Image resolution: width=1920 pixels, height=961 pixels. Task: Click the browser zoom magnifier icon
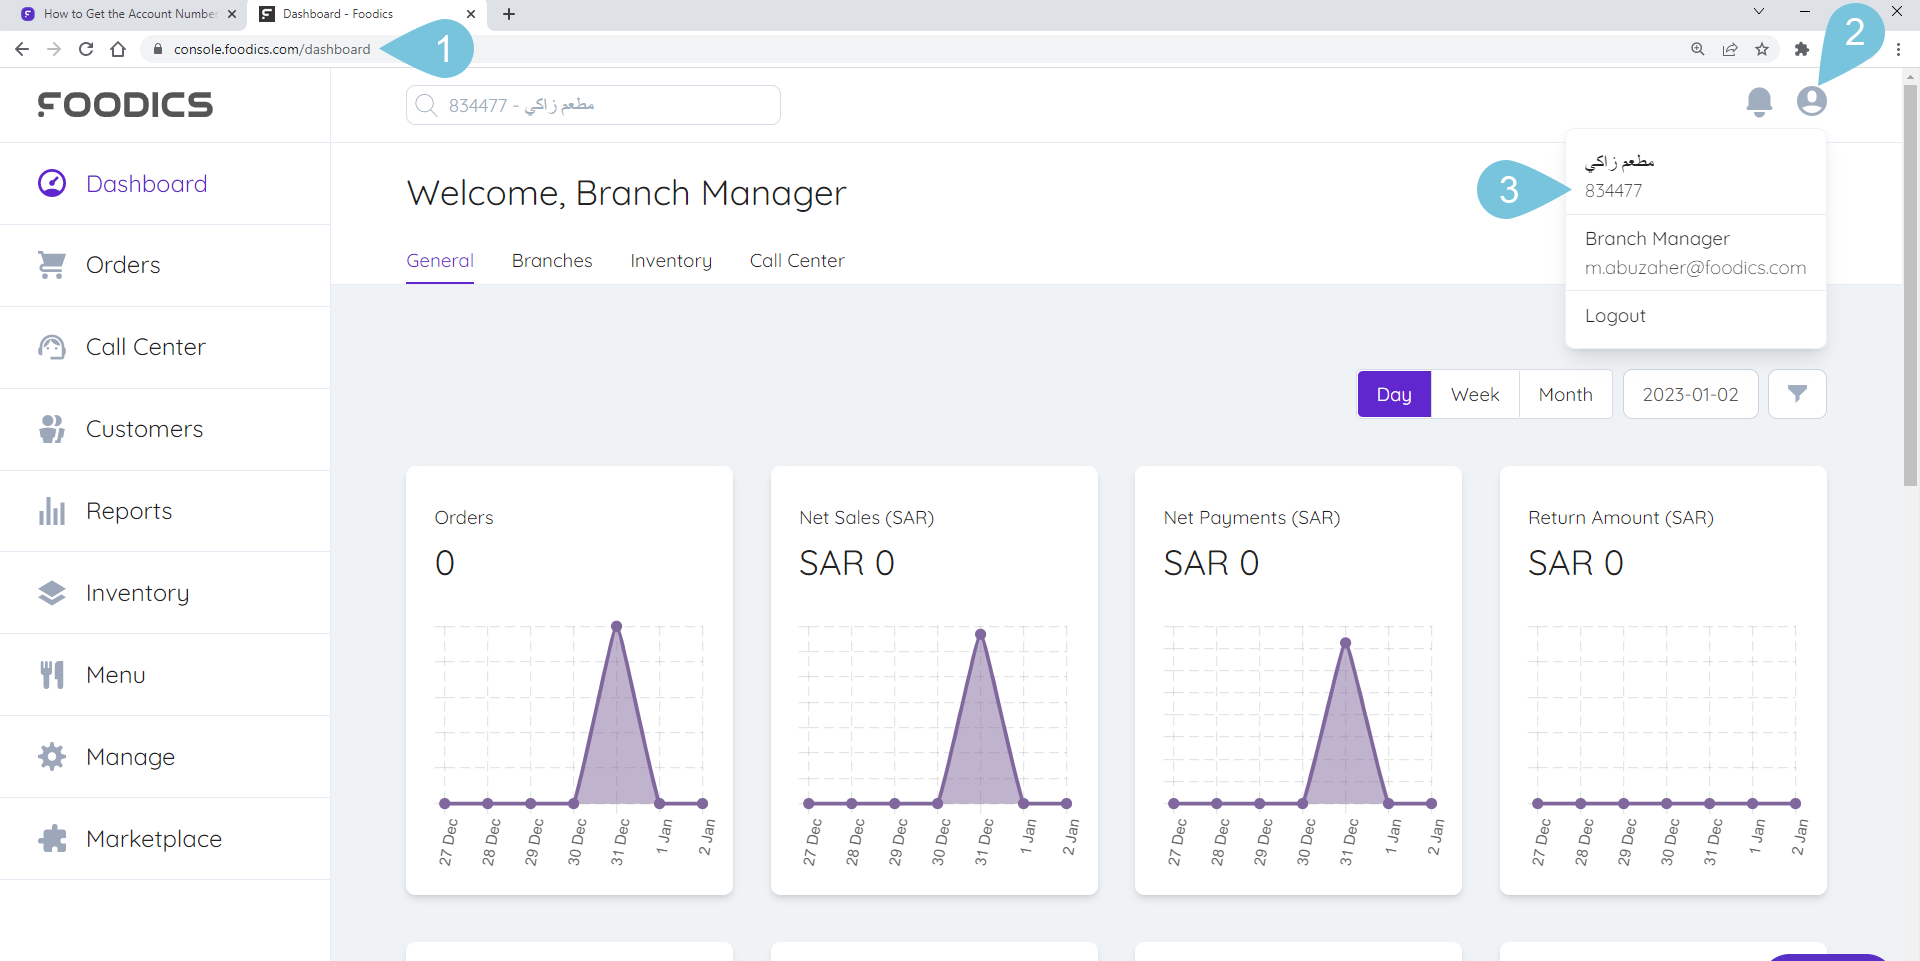1698,49
